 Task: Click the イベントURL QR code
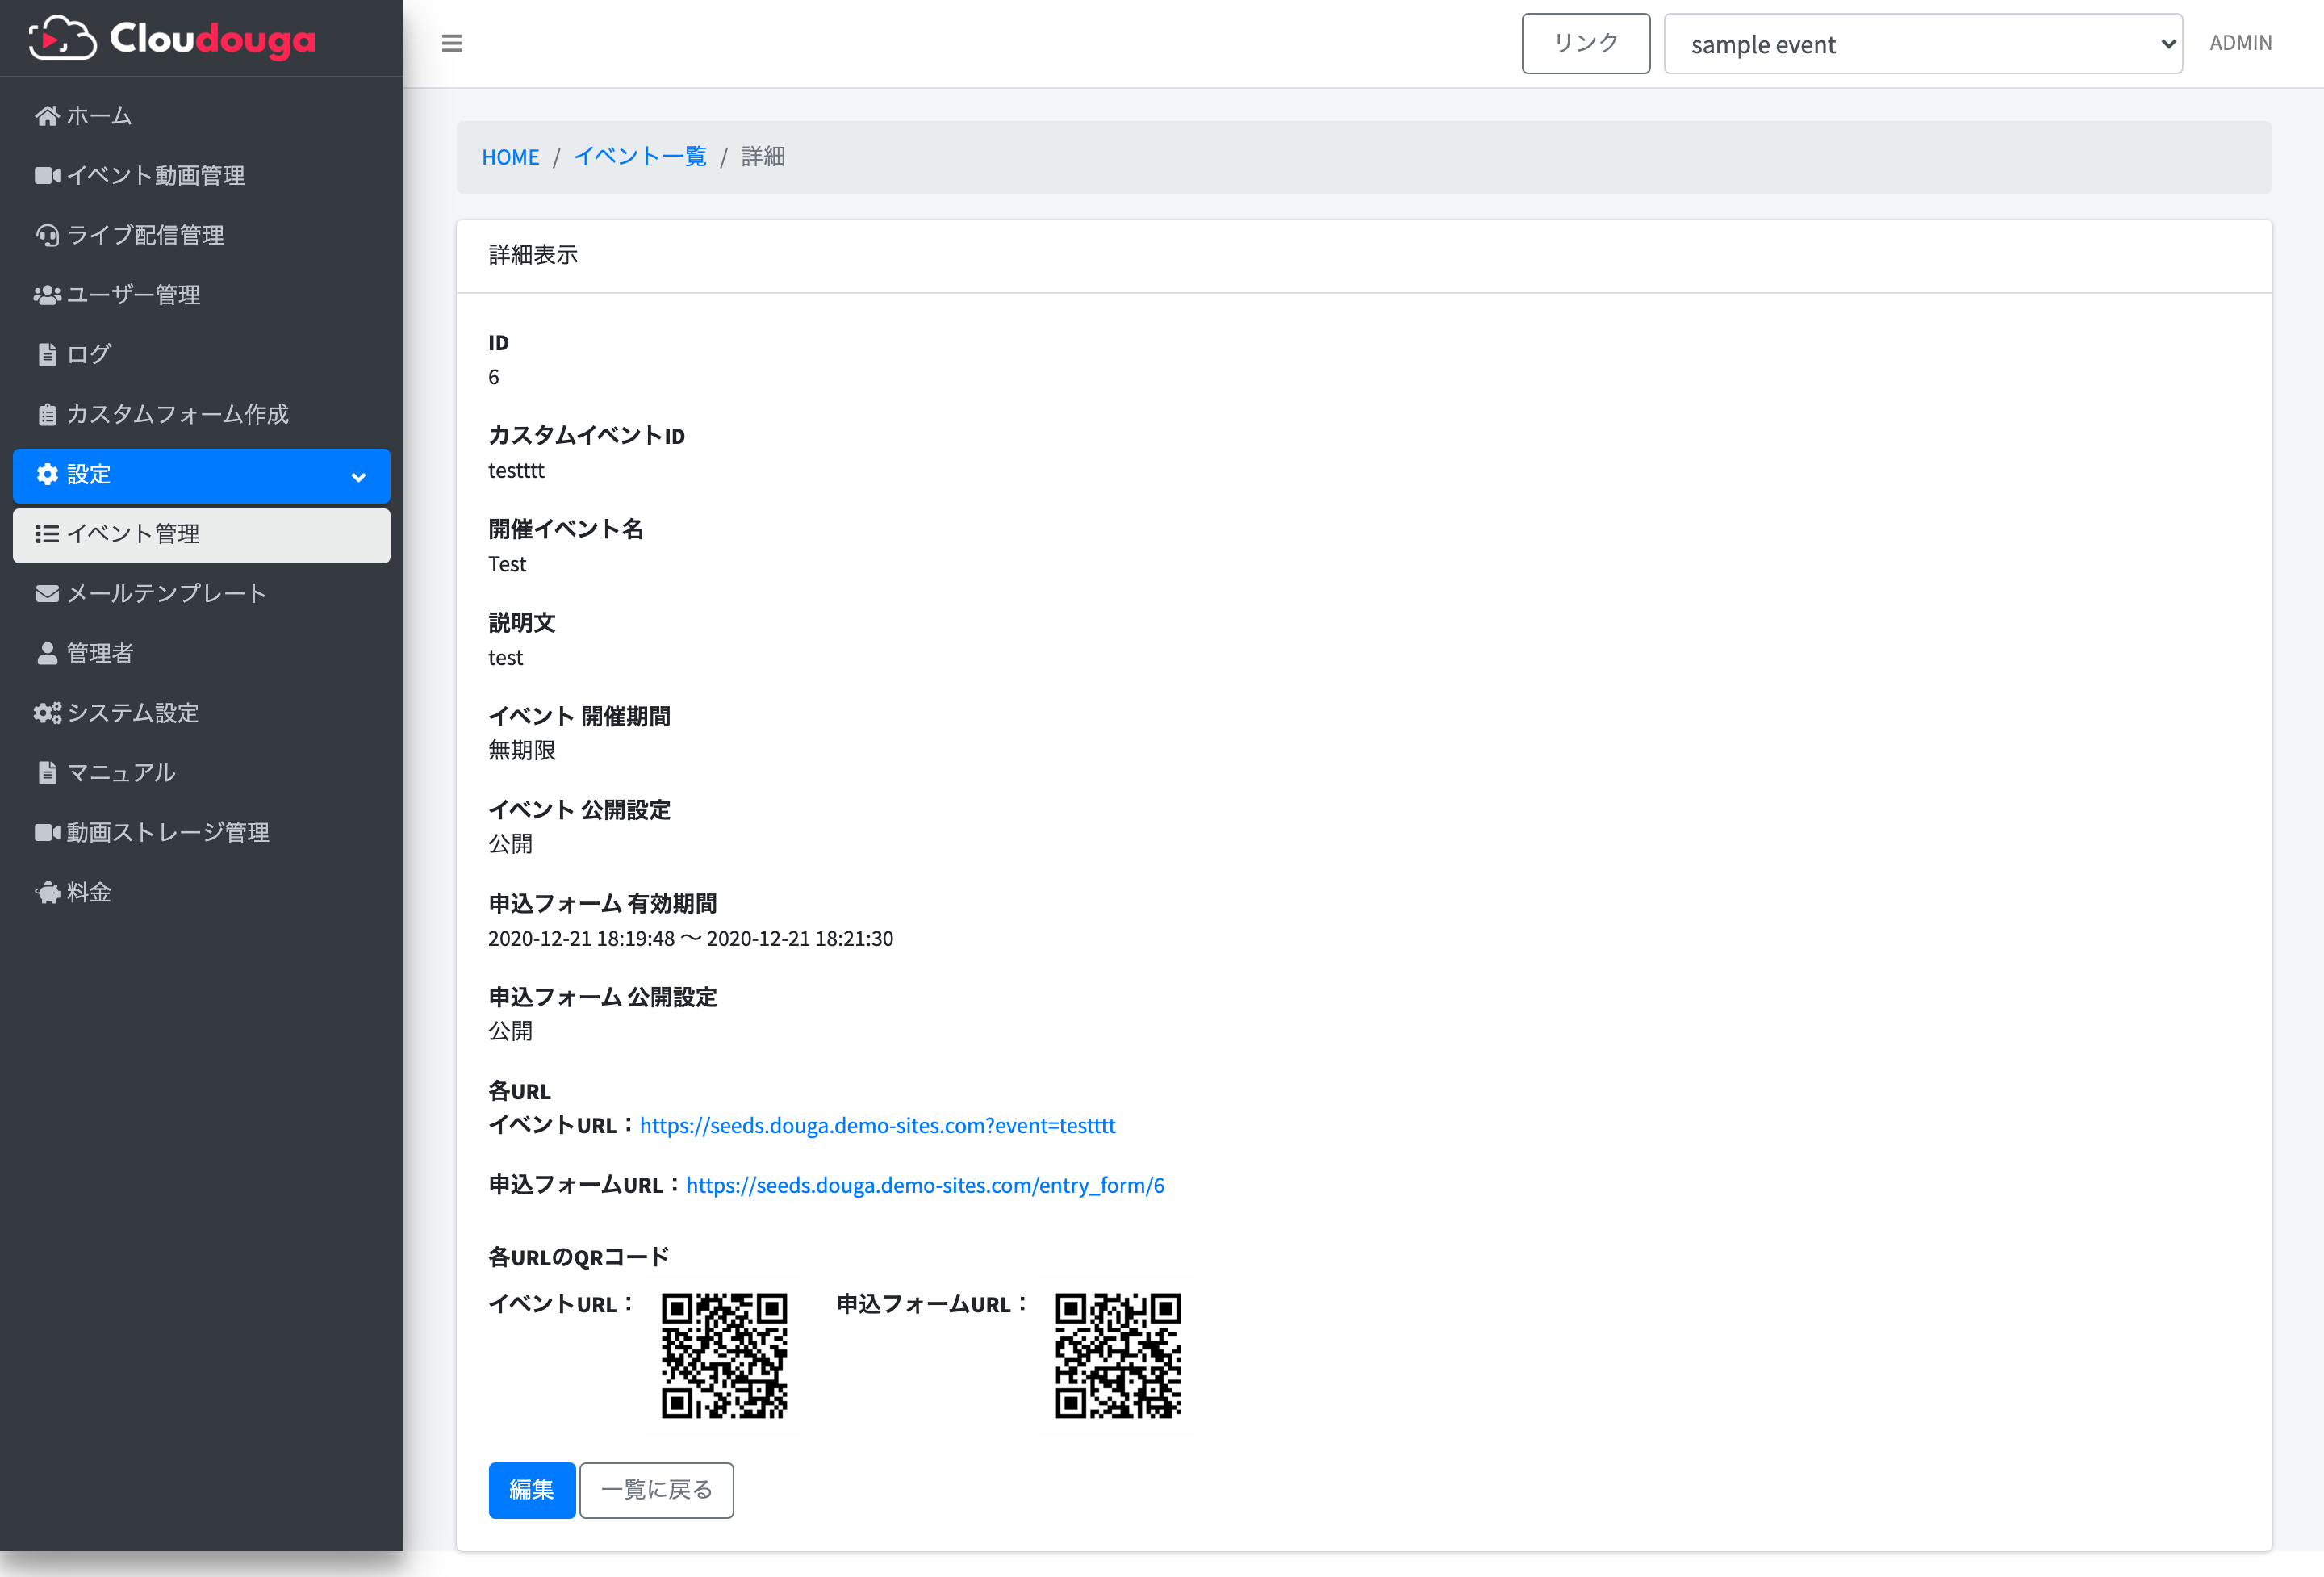coord(724,1356)
